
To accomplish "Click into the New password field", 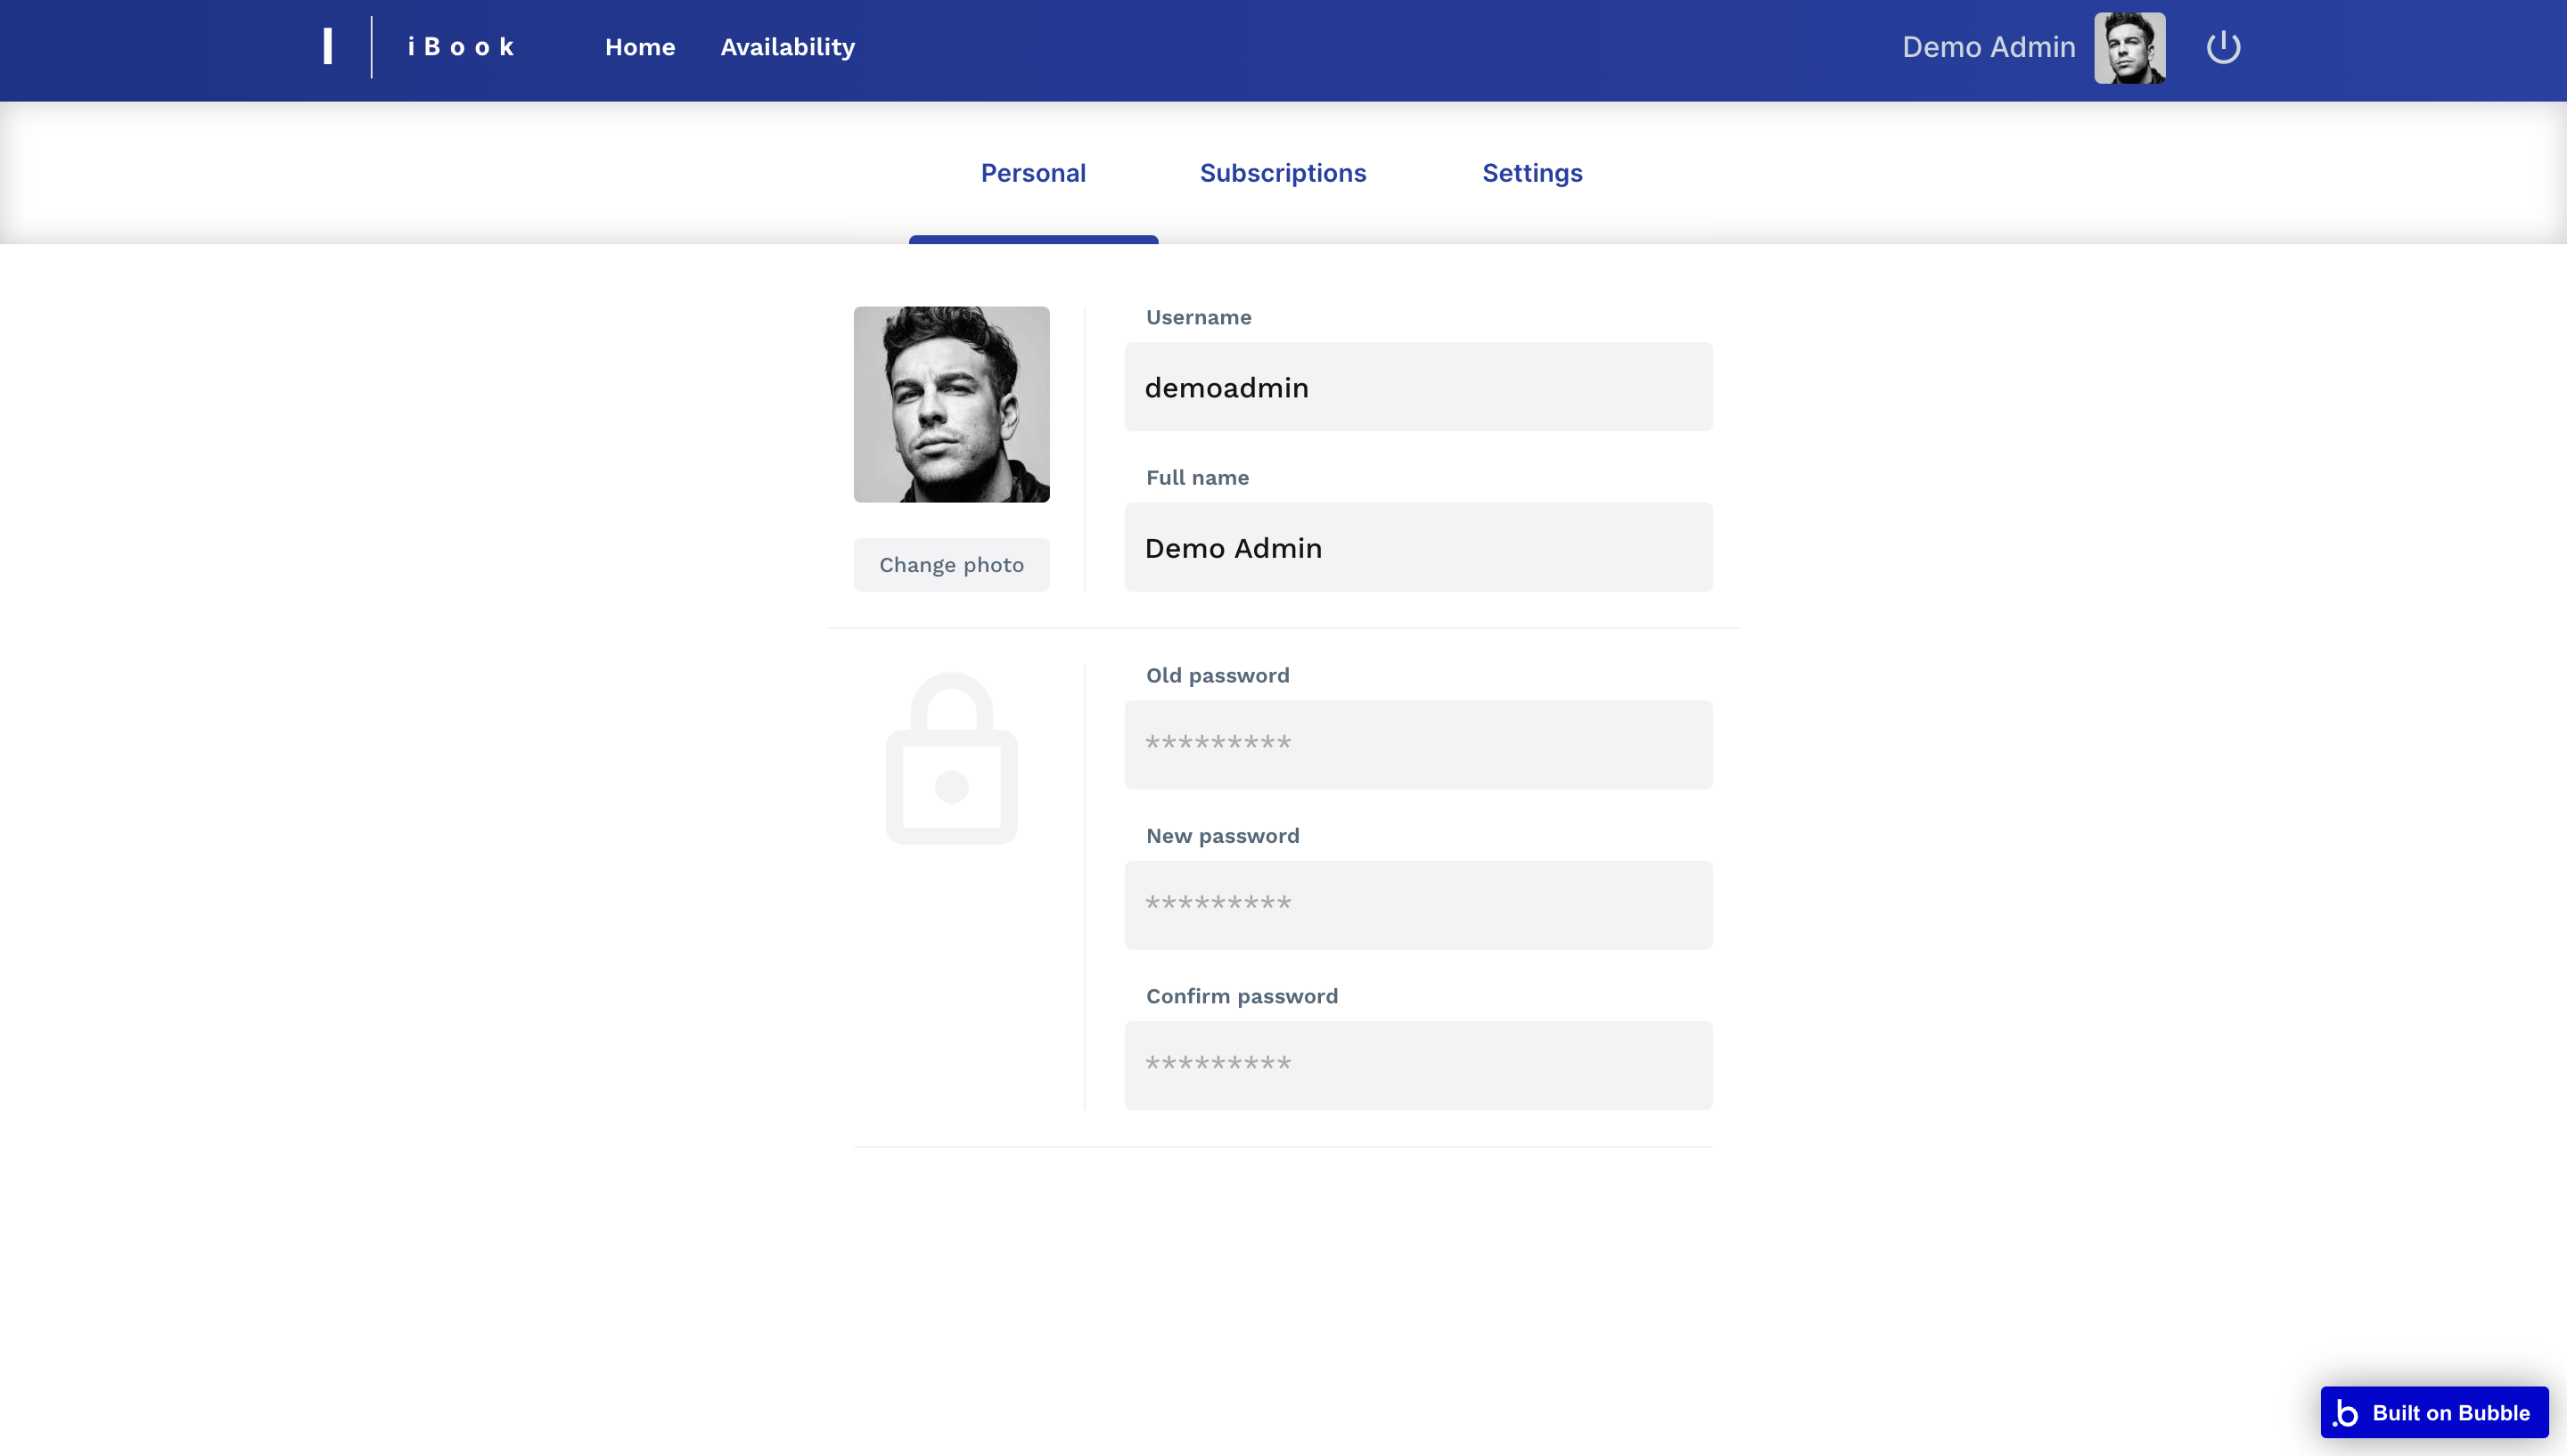I will coord(1417,905).
